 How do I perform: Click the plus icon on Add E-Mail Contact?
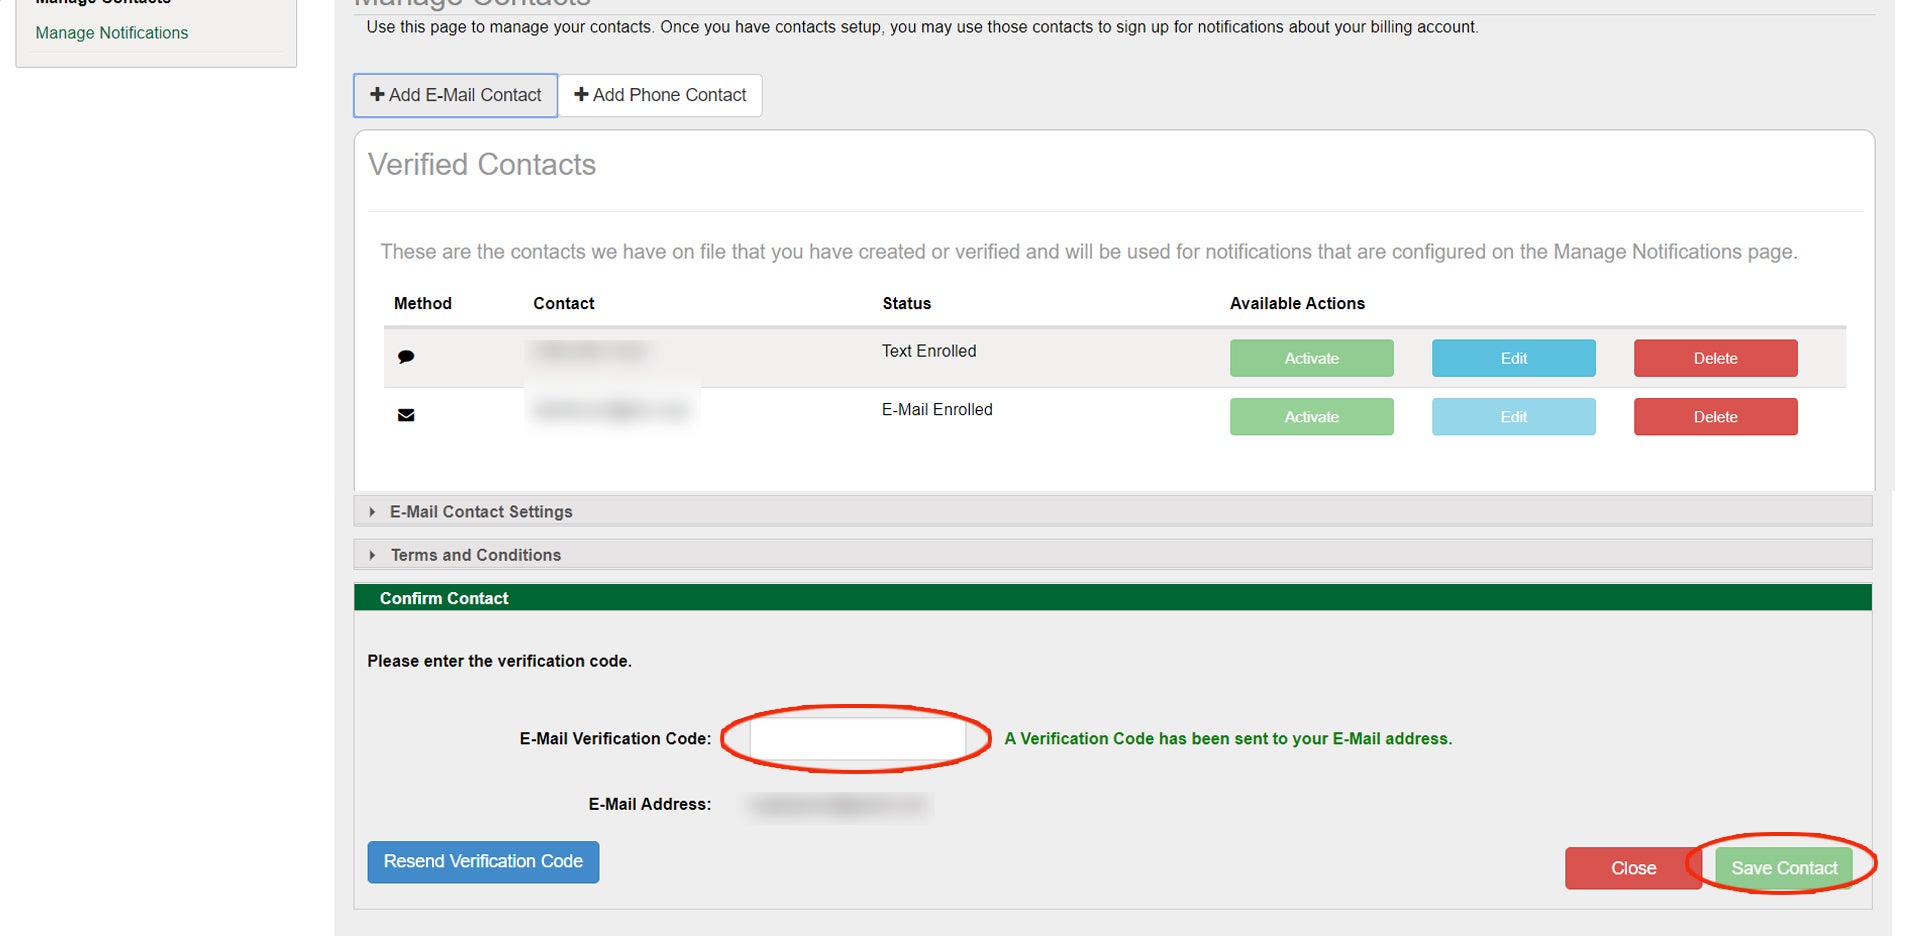tap(377, 94)
